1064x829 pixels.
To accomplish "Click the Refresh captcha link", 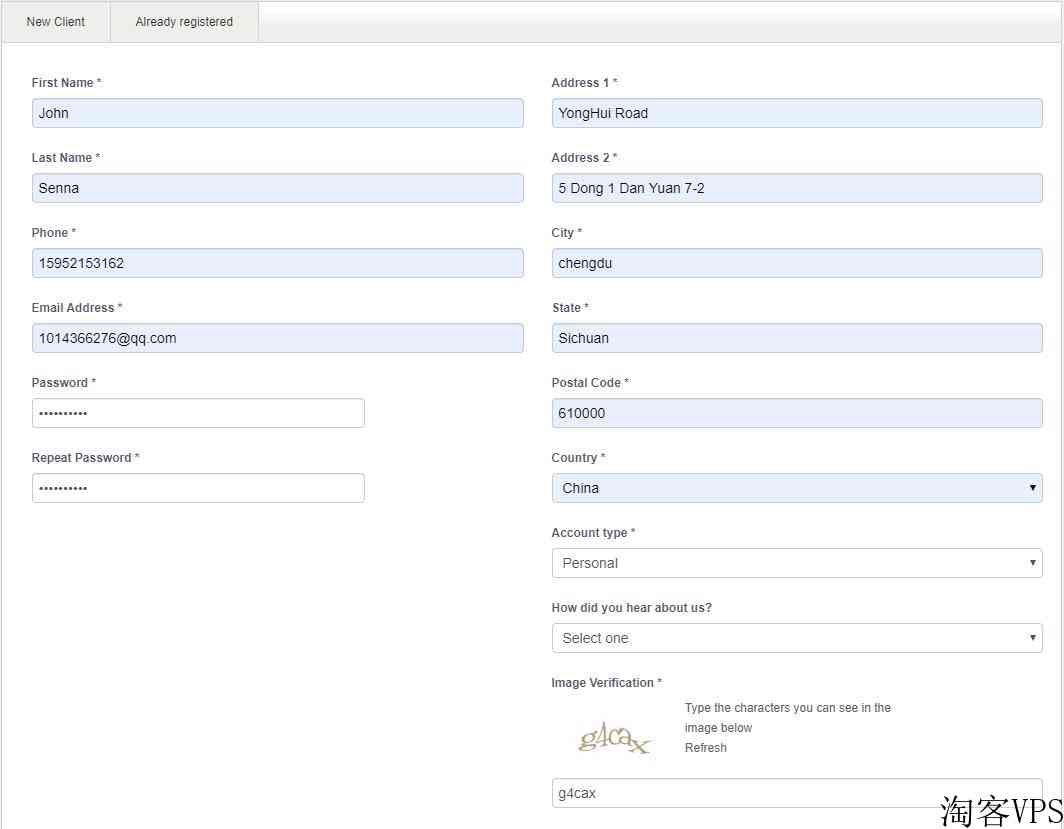I will click(x=706, y=748).
